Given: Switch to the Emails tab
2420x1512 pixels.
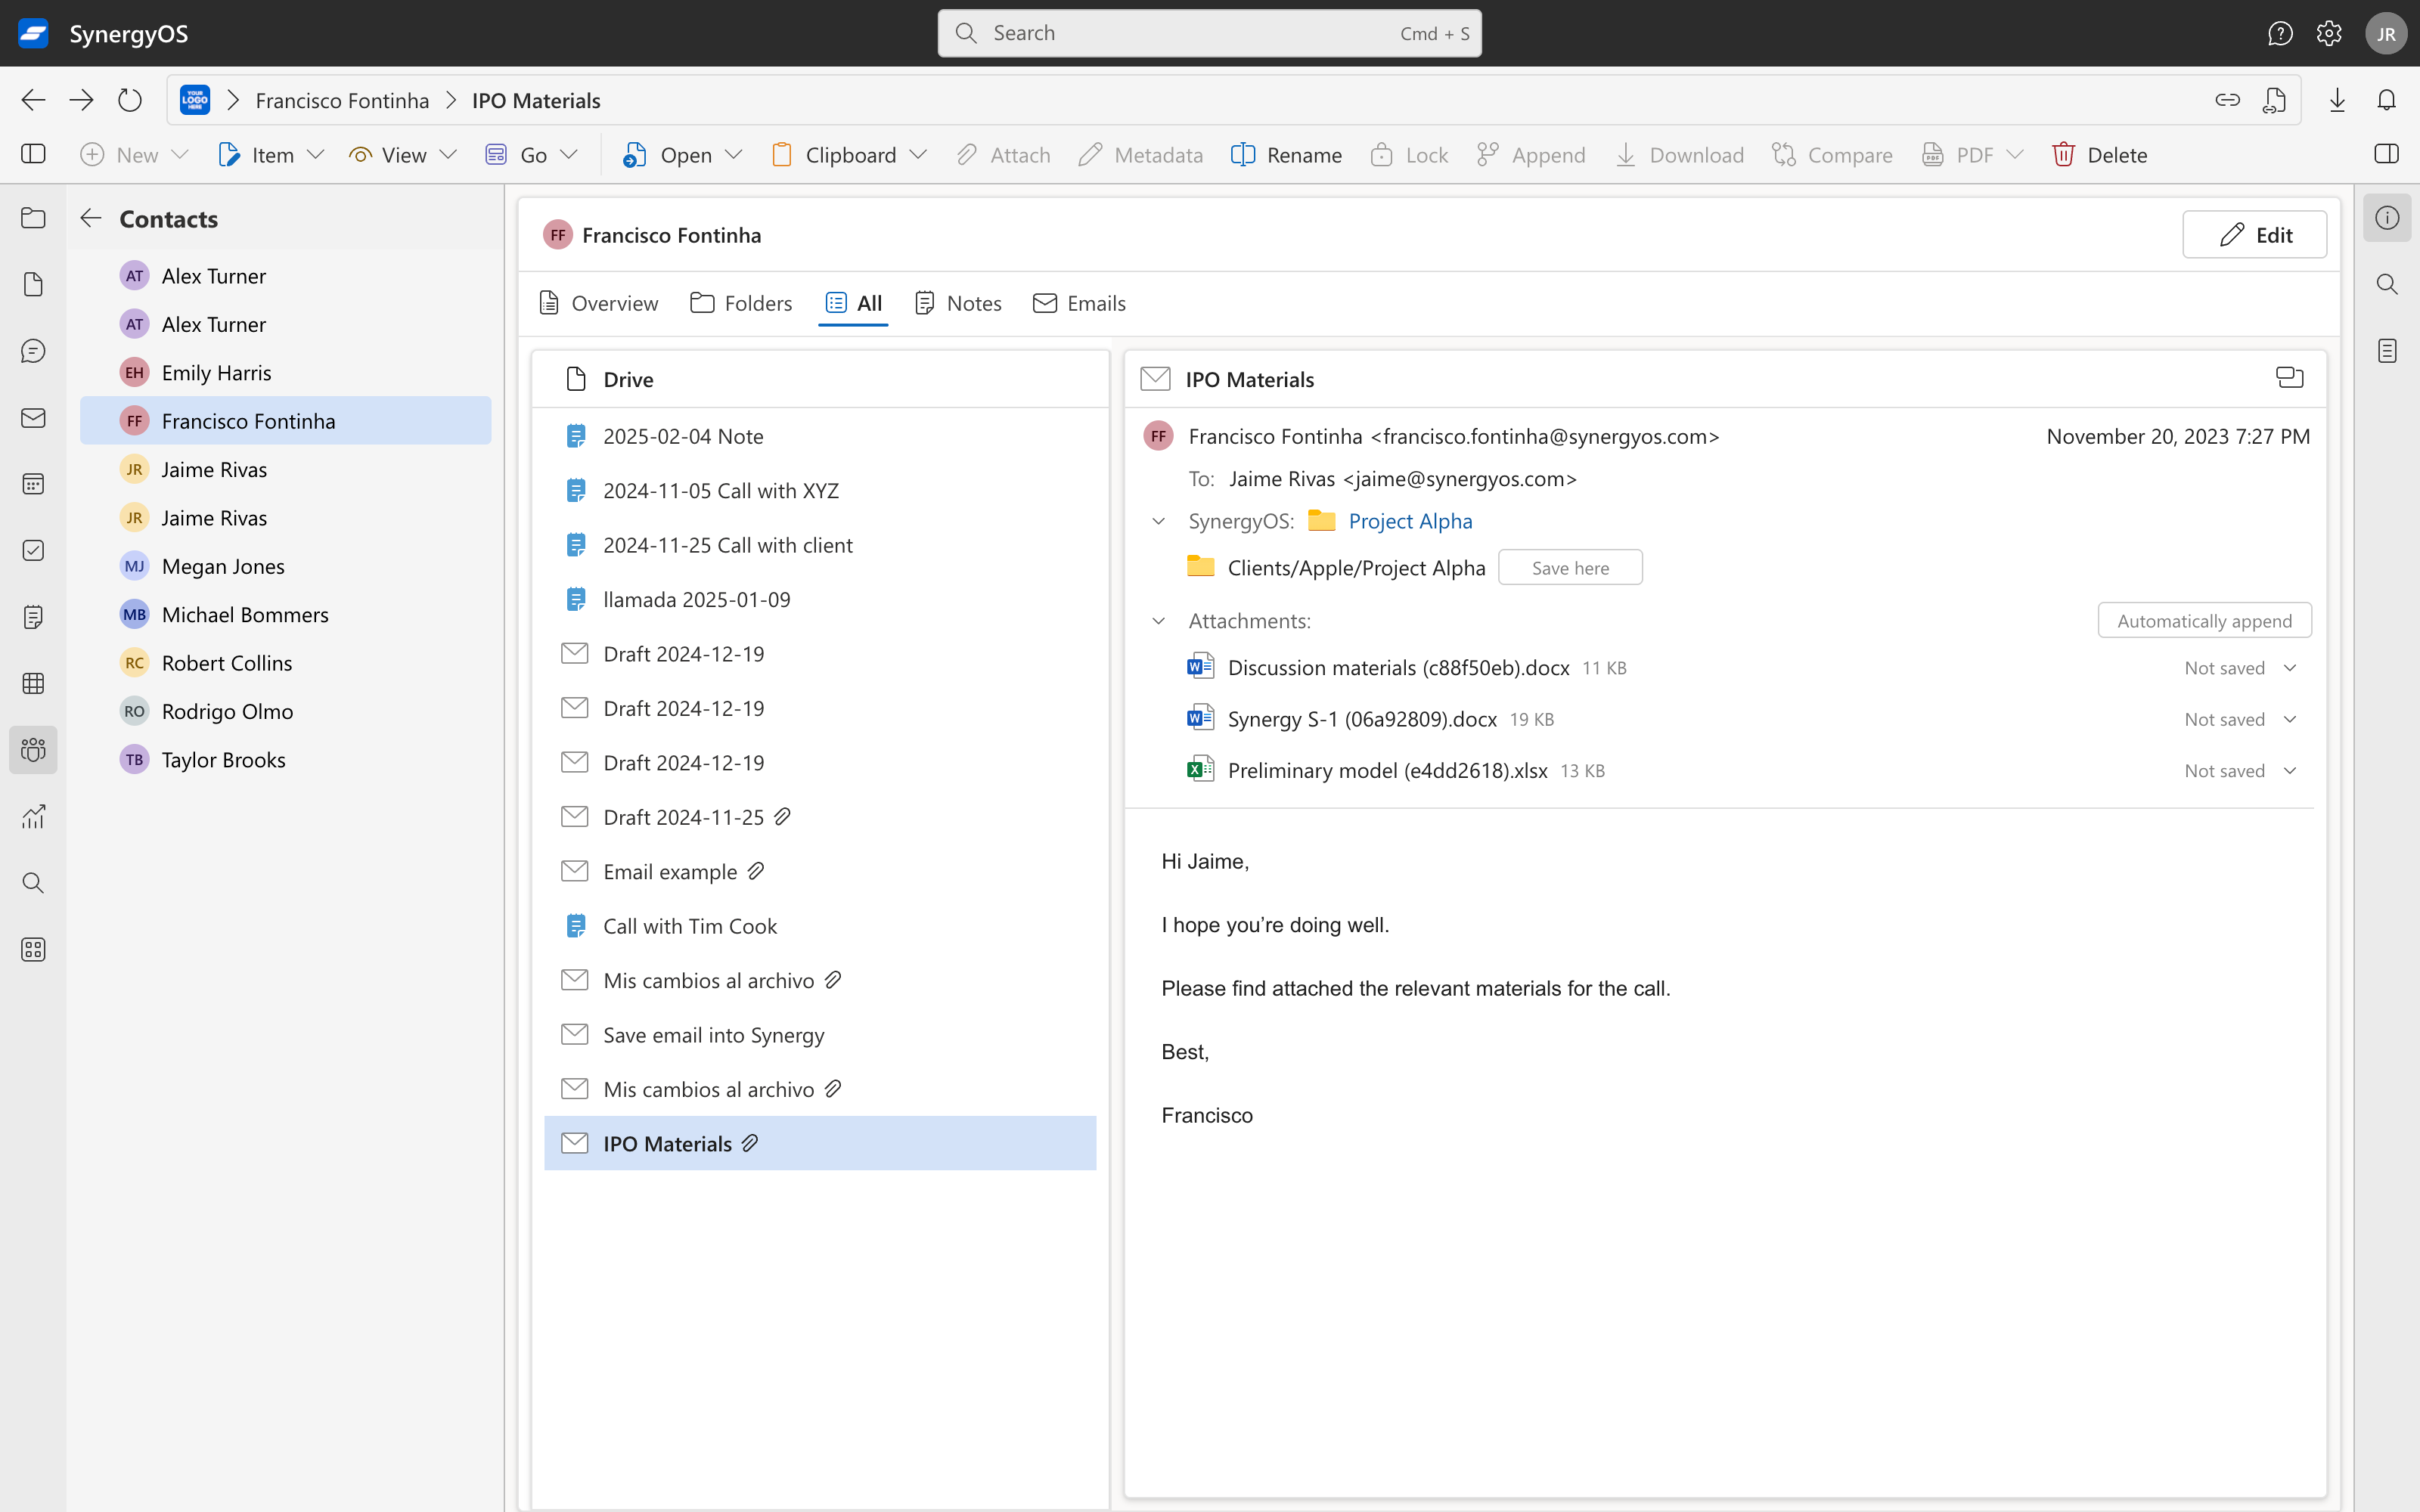Looking at the screenshot, I should (x=1079, y=303).
